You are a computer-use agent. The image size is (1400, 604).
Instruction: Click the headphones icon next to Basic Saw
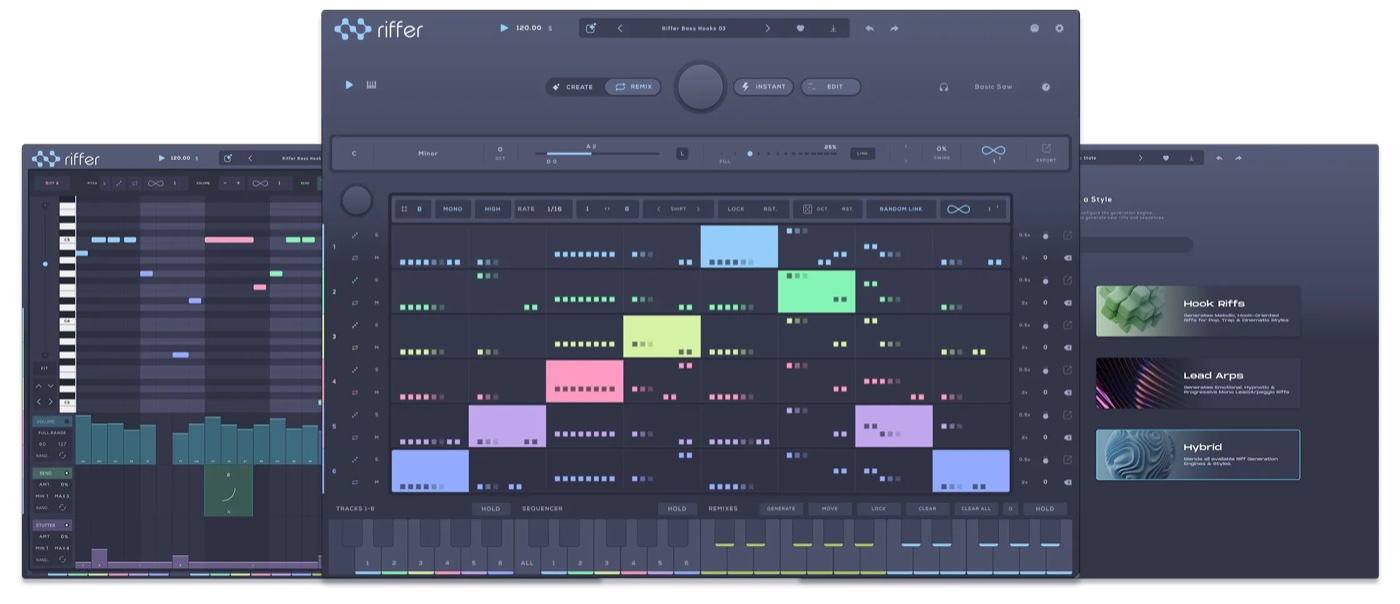click(x=943, y=87)
